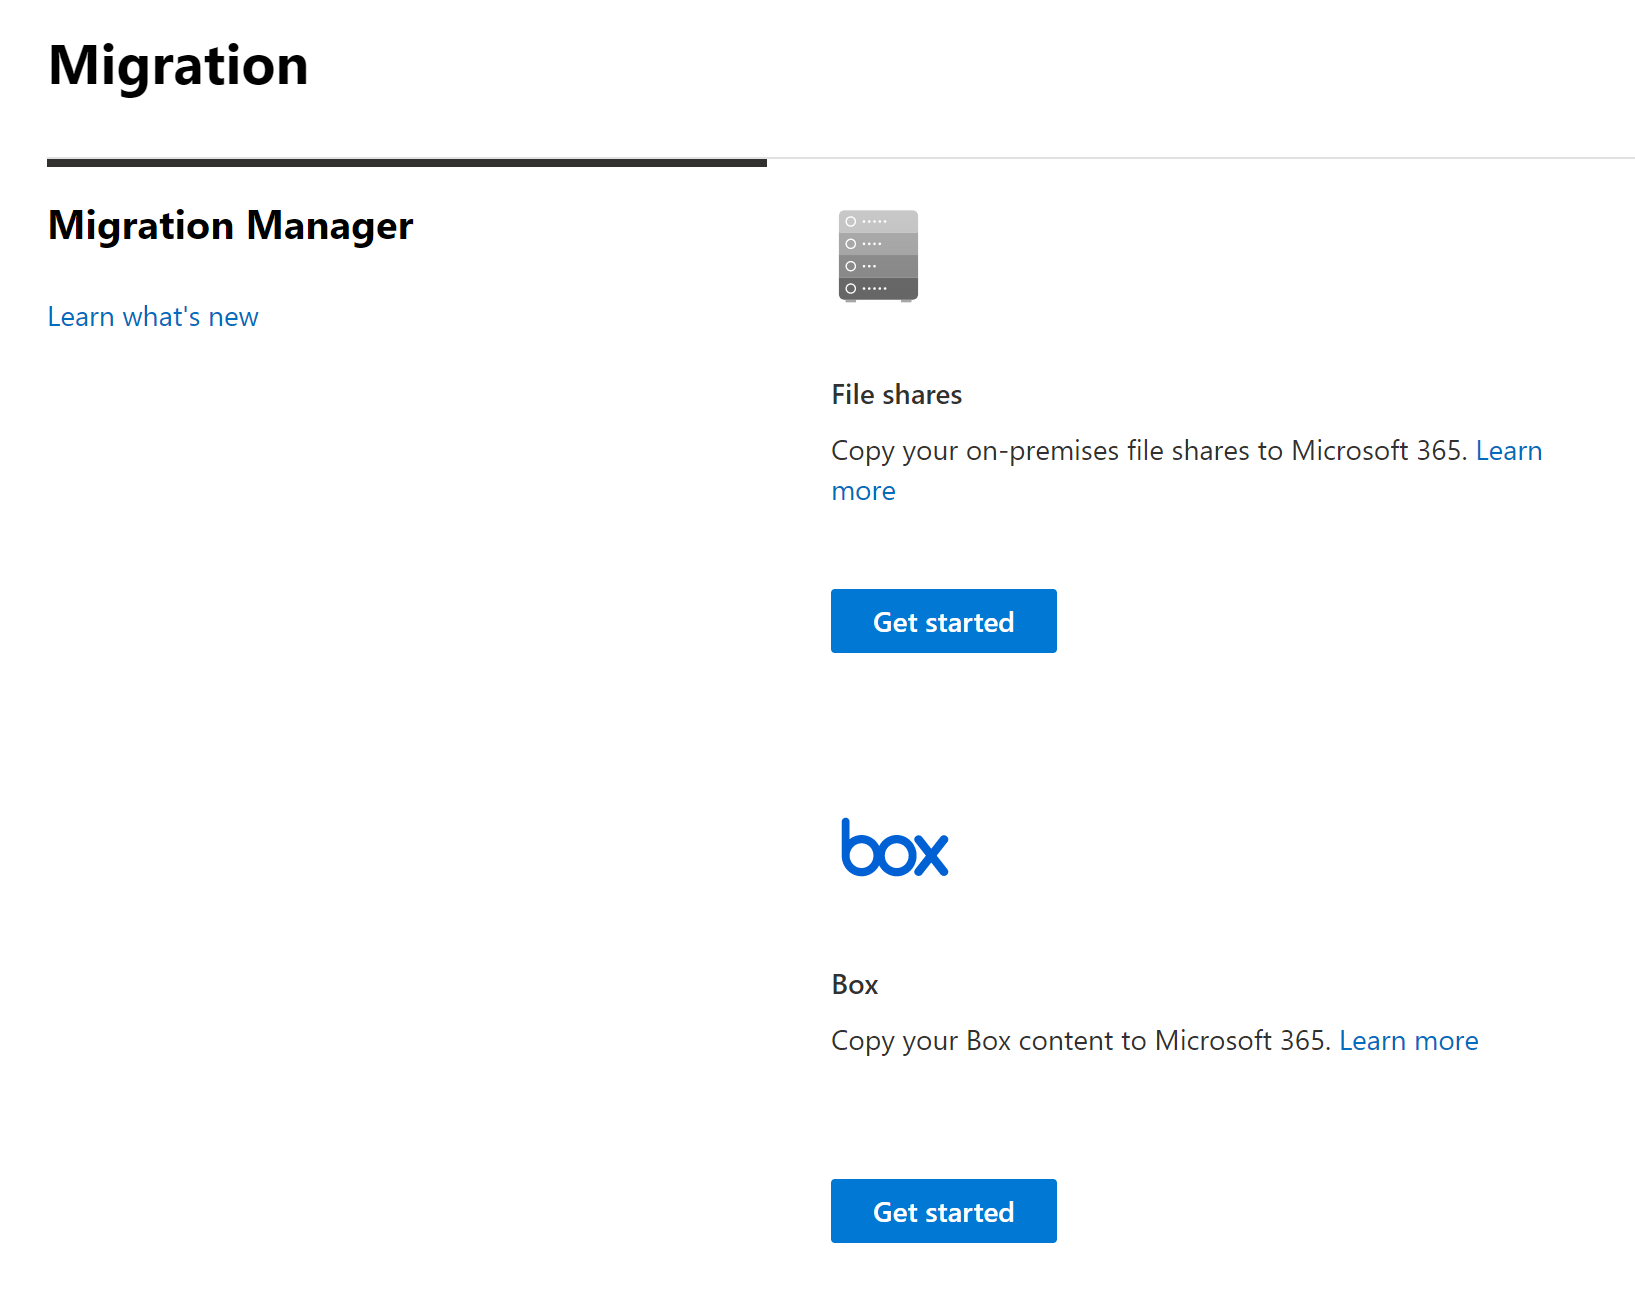Click the 'File shares' section title
Image resolution: width=1635 pixels, height=1299 pixels.
coord(896,395)
